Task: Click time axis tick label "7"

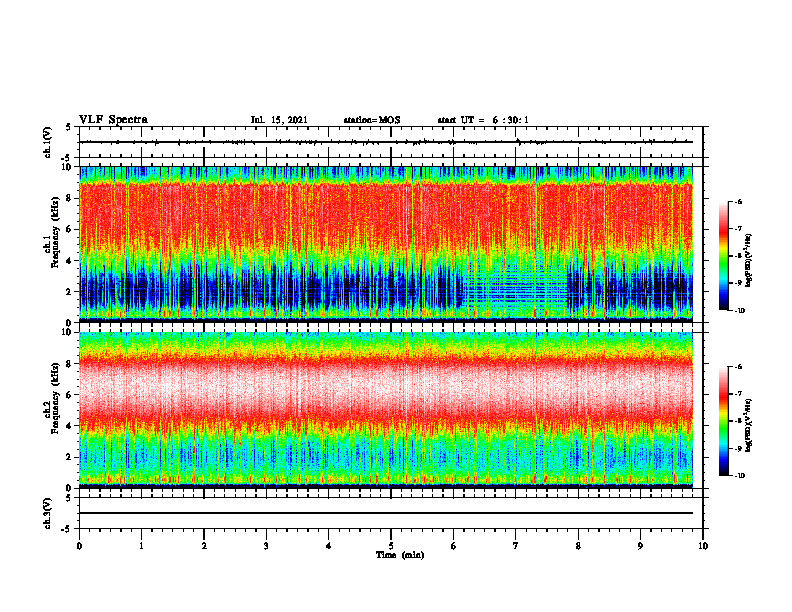Action: point(516,546)
